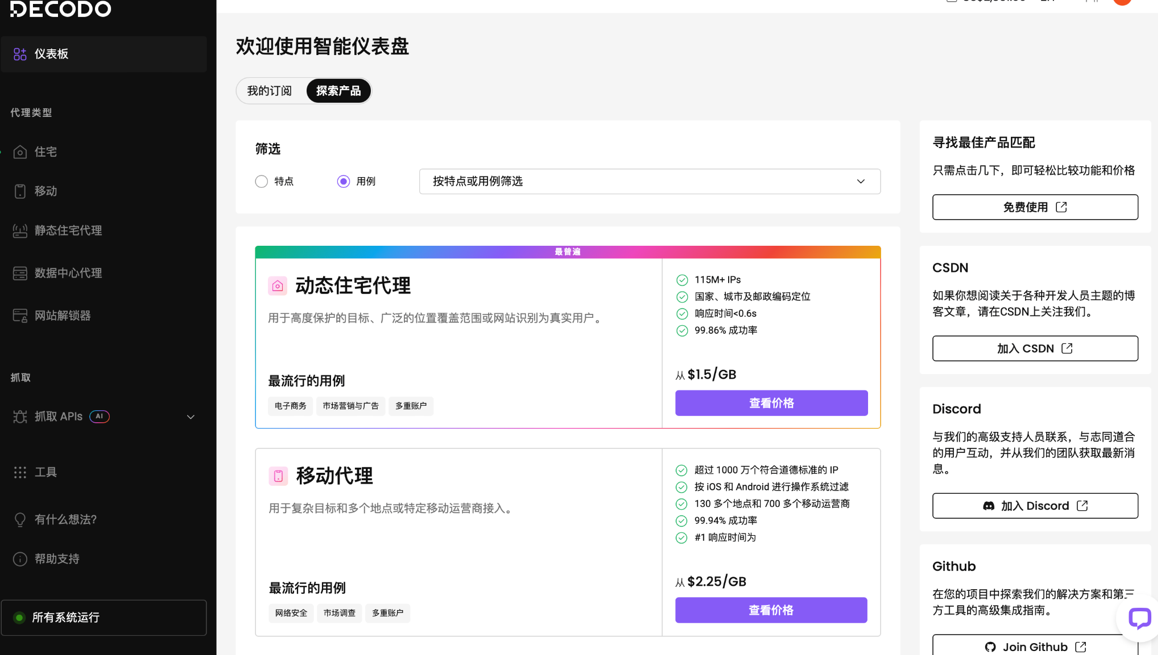Open 静态住宅代理 via its sidebar icon
Image resolution: width=1158 pixels, height=663 pixels.
tap(20, 231)
